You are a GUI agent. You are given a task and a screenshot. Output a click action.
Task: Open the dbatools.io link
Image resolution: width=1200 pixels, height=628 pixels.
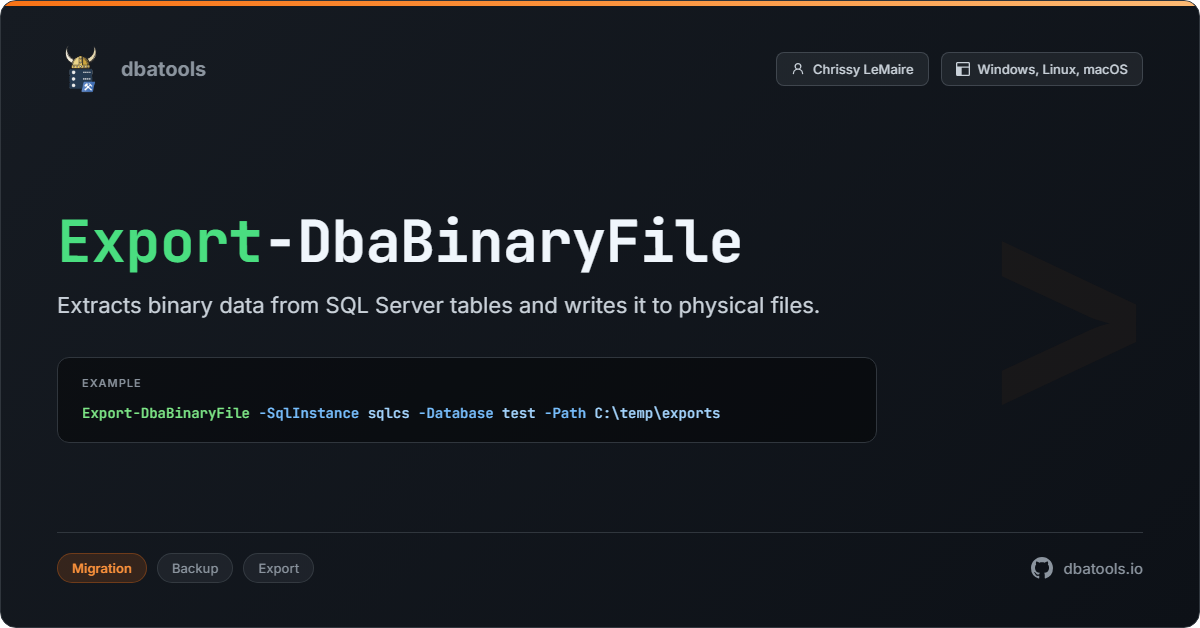click(1103, 568)
